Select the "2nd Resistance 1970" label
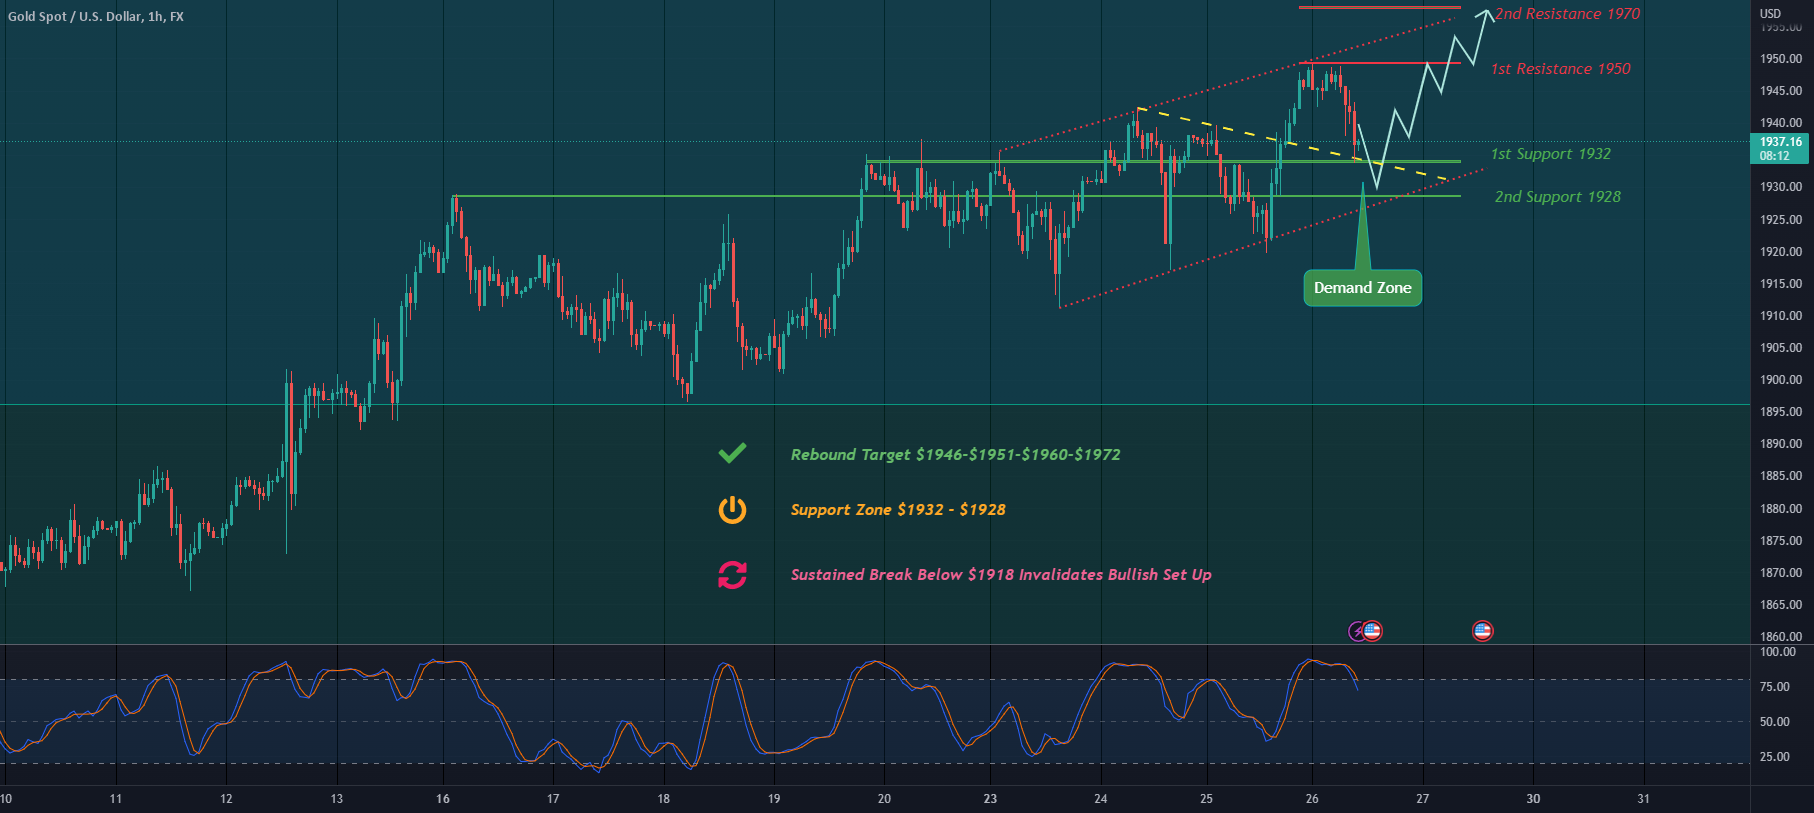Screen dimensions: 1814x813 1567,14
